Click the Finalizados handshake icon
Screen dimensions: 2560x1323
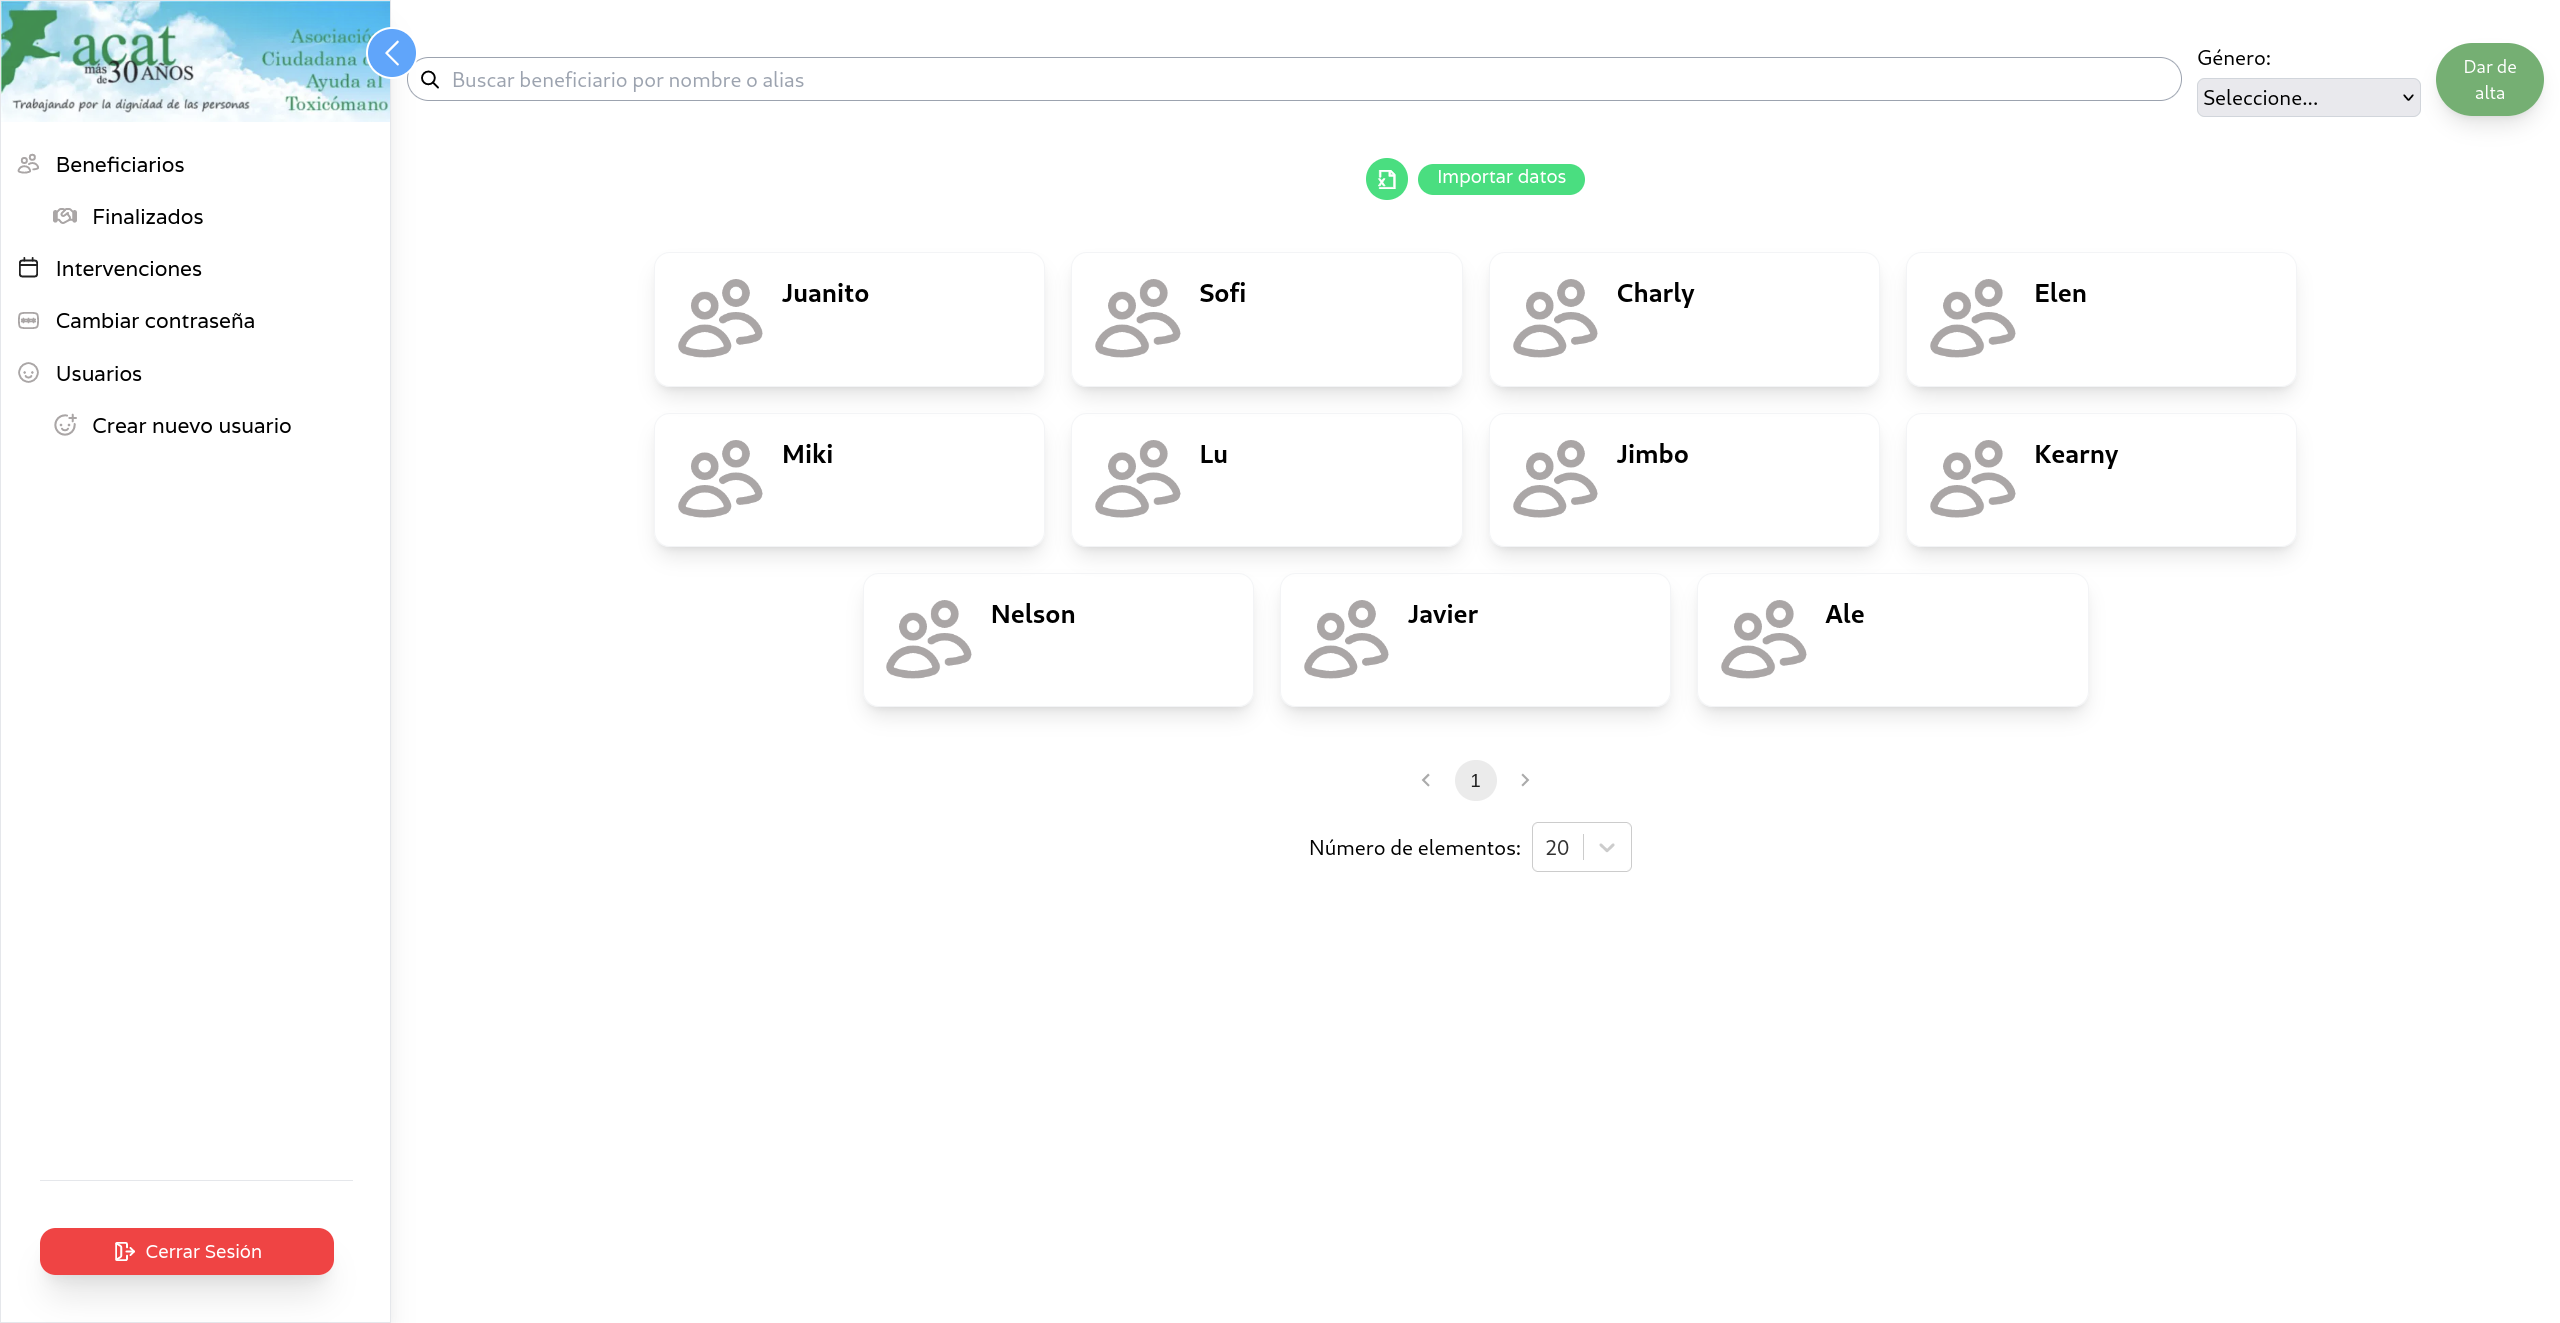pyautogui.click(x=65, y=216)
